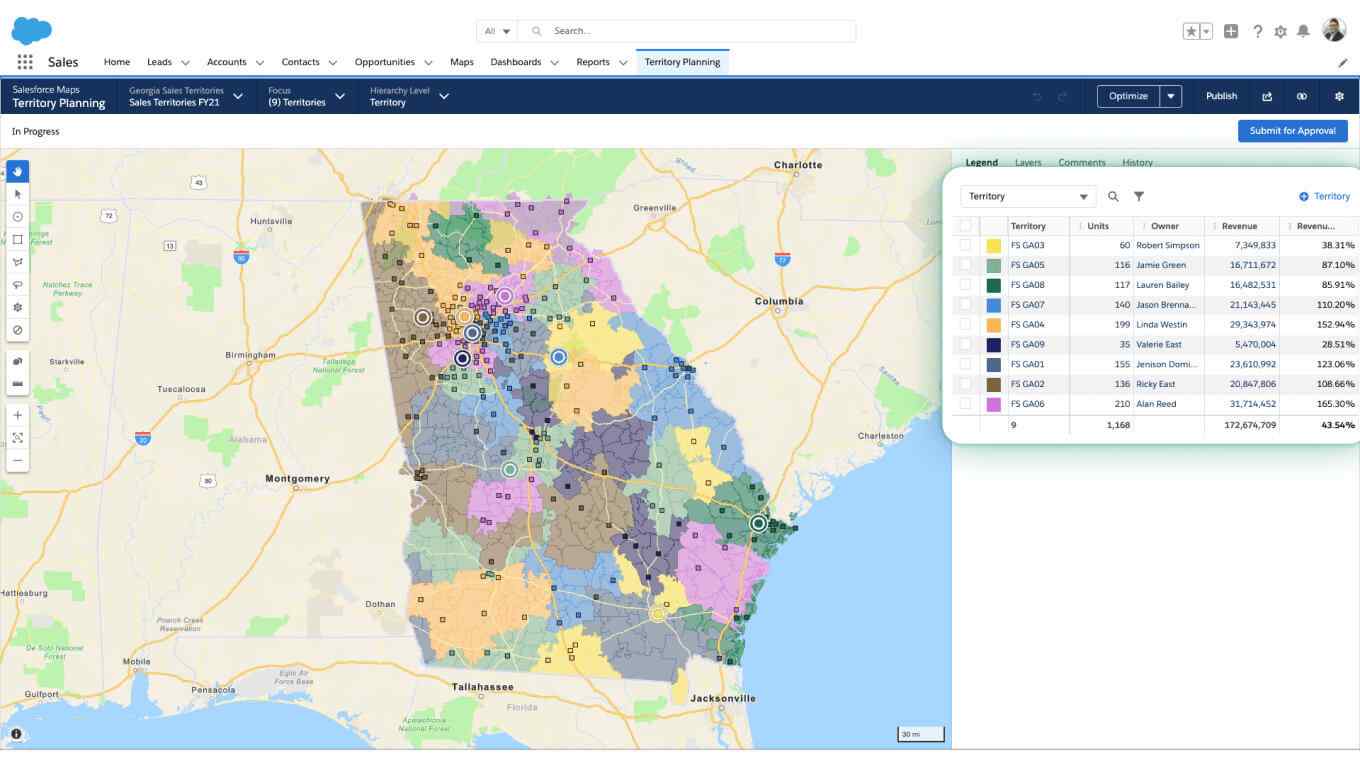Click the Publish button

click(x=1221, y=96)
